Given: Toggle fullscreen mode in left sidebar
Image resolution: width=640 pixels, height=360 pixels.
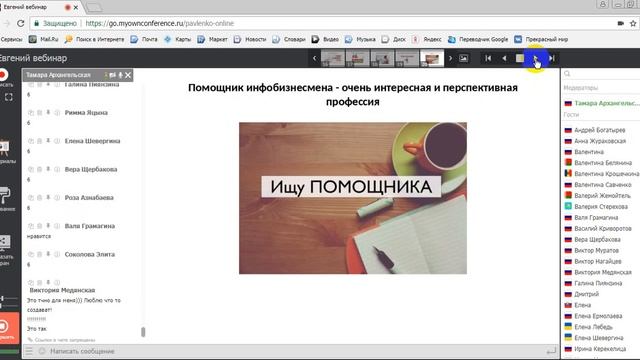Looking at the screenshot, I should 9,97.
